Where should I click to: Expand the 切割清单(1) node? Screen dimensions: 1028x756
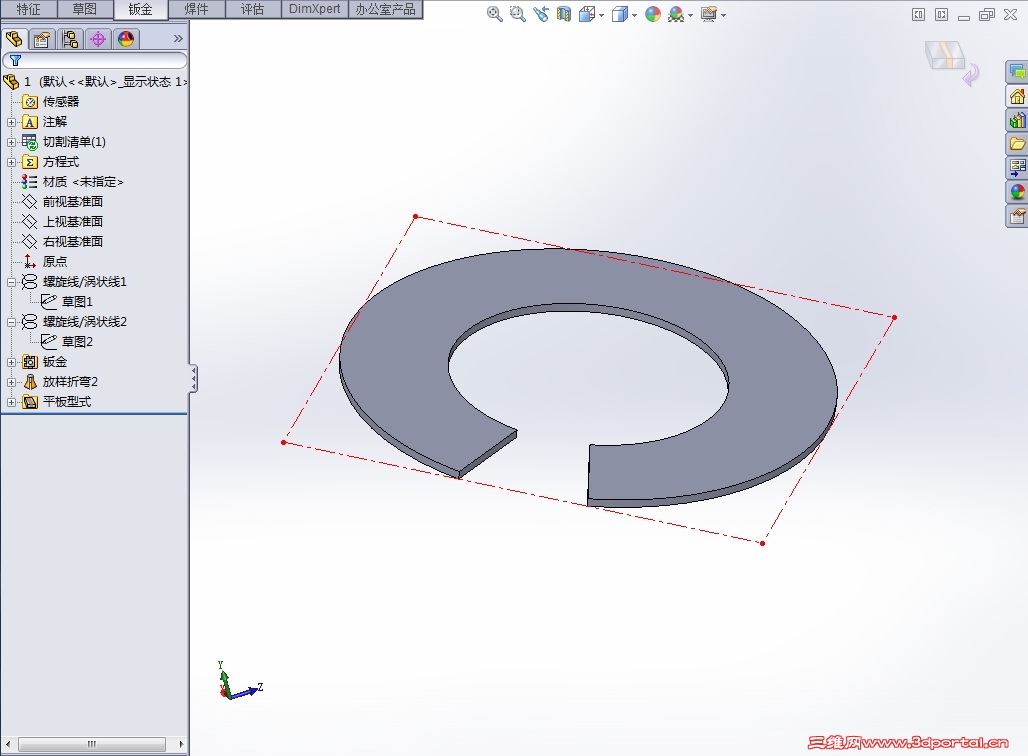pos(11,142)
